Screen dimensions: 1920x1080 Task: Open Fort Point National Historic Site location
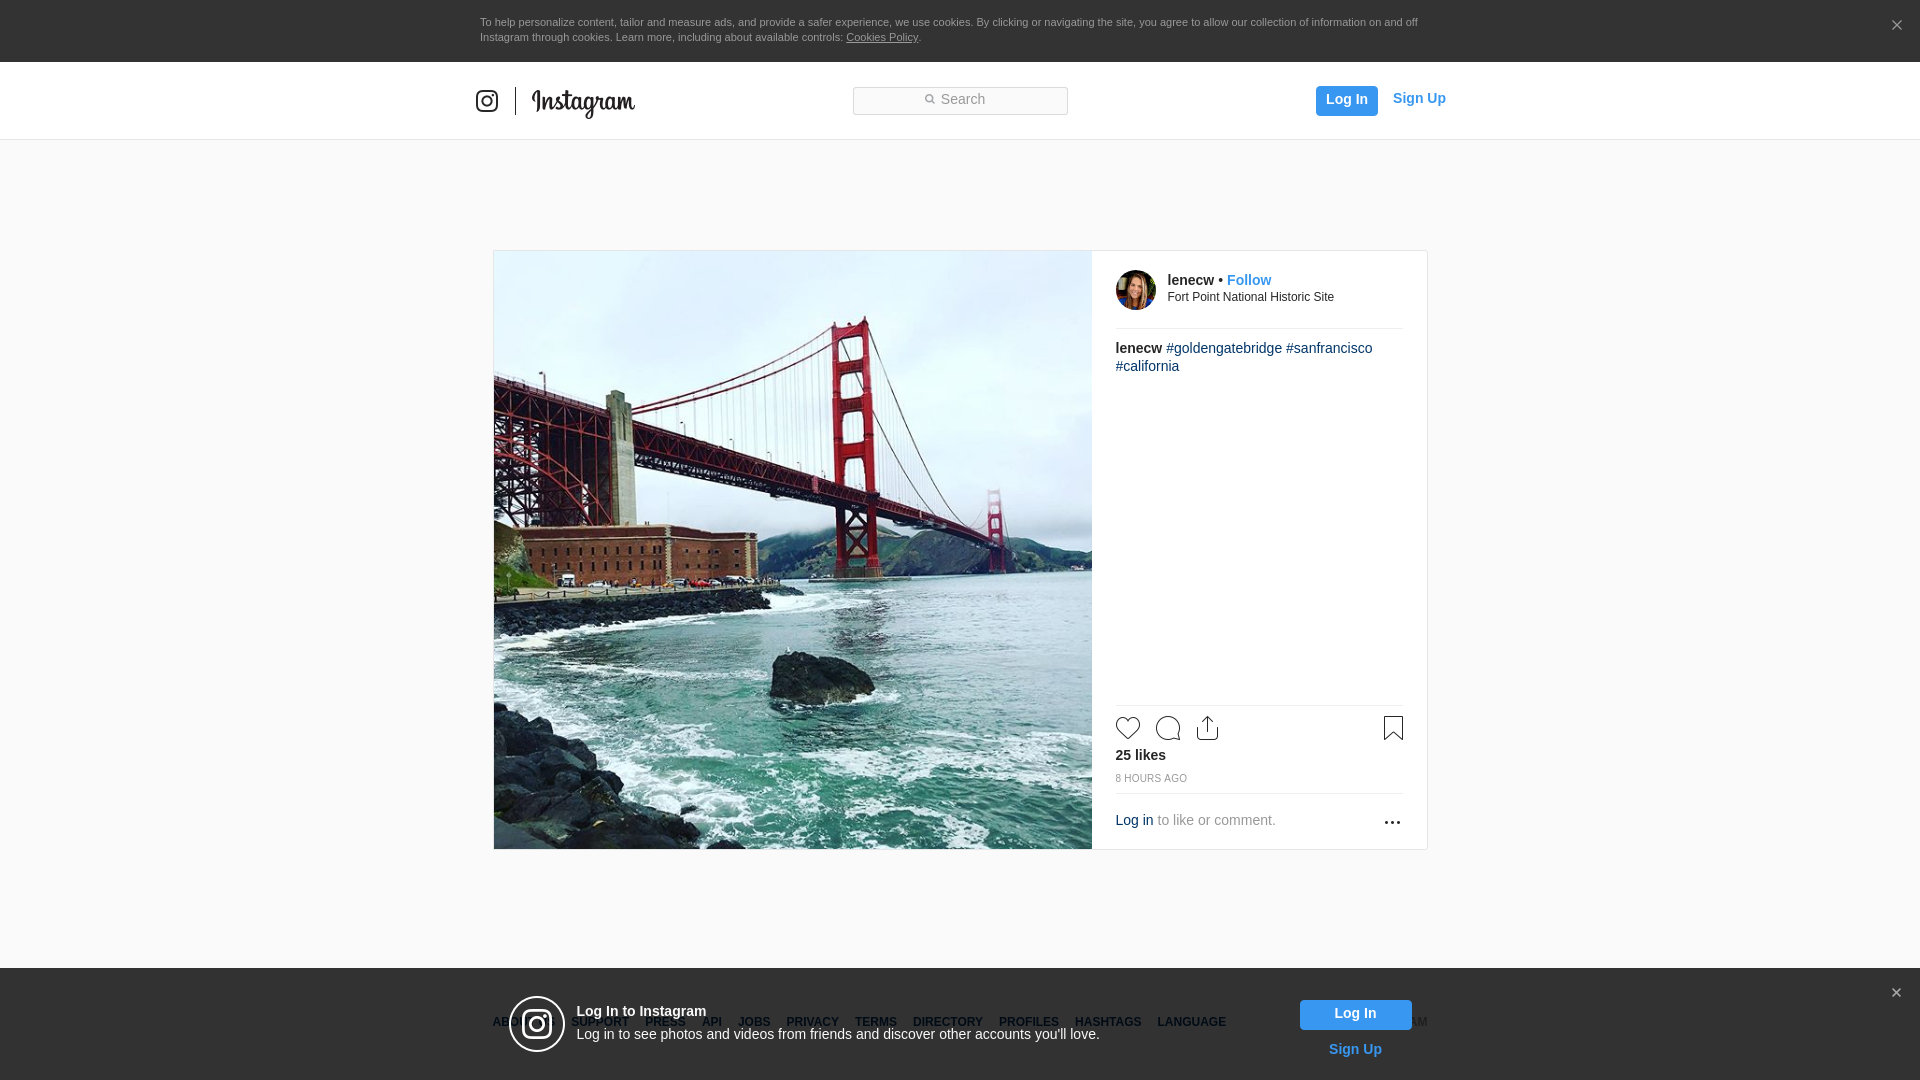click(x=1250, y=297)
